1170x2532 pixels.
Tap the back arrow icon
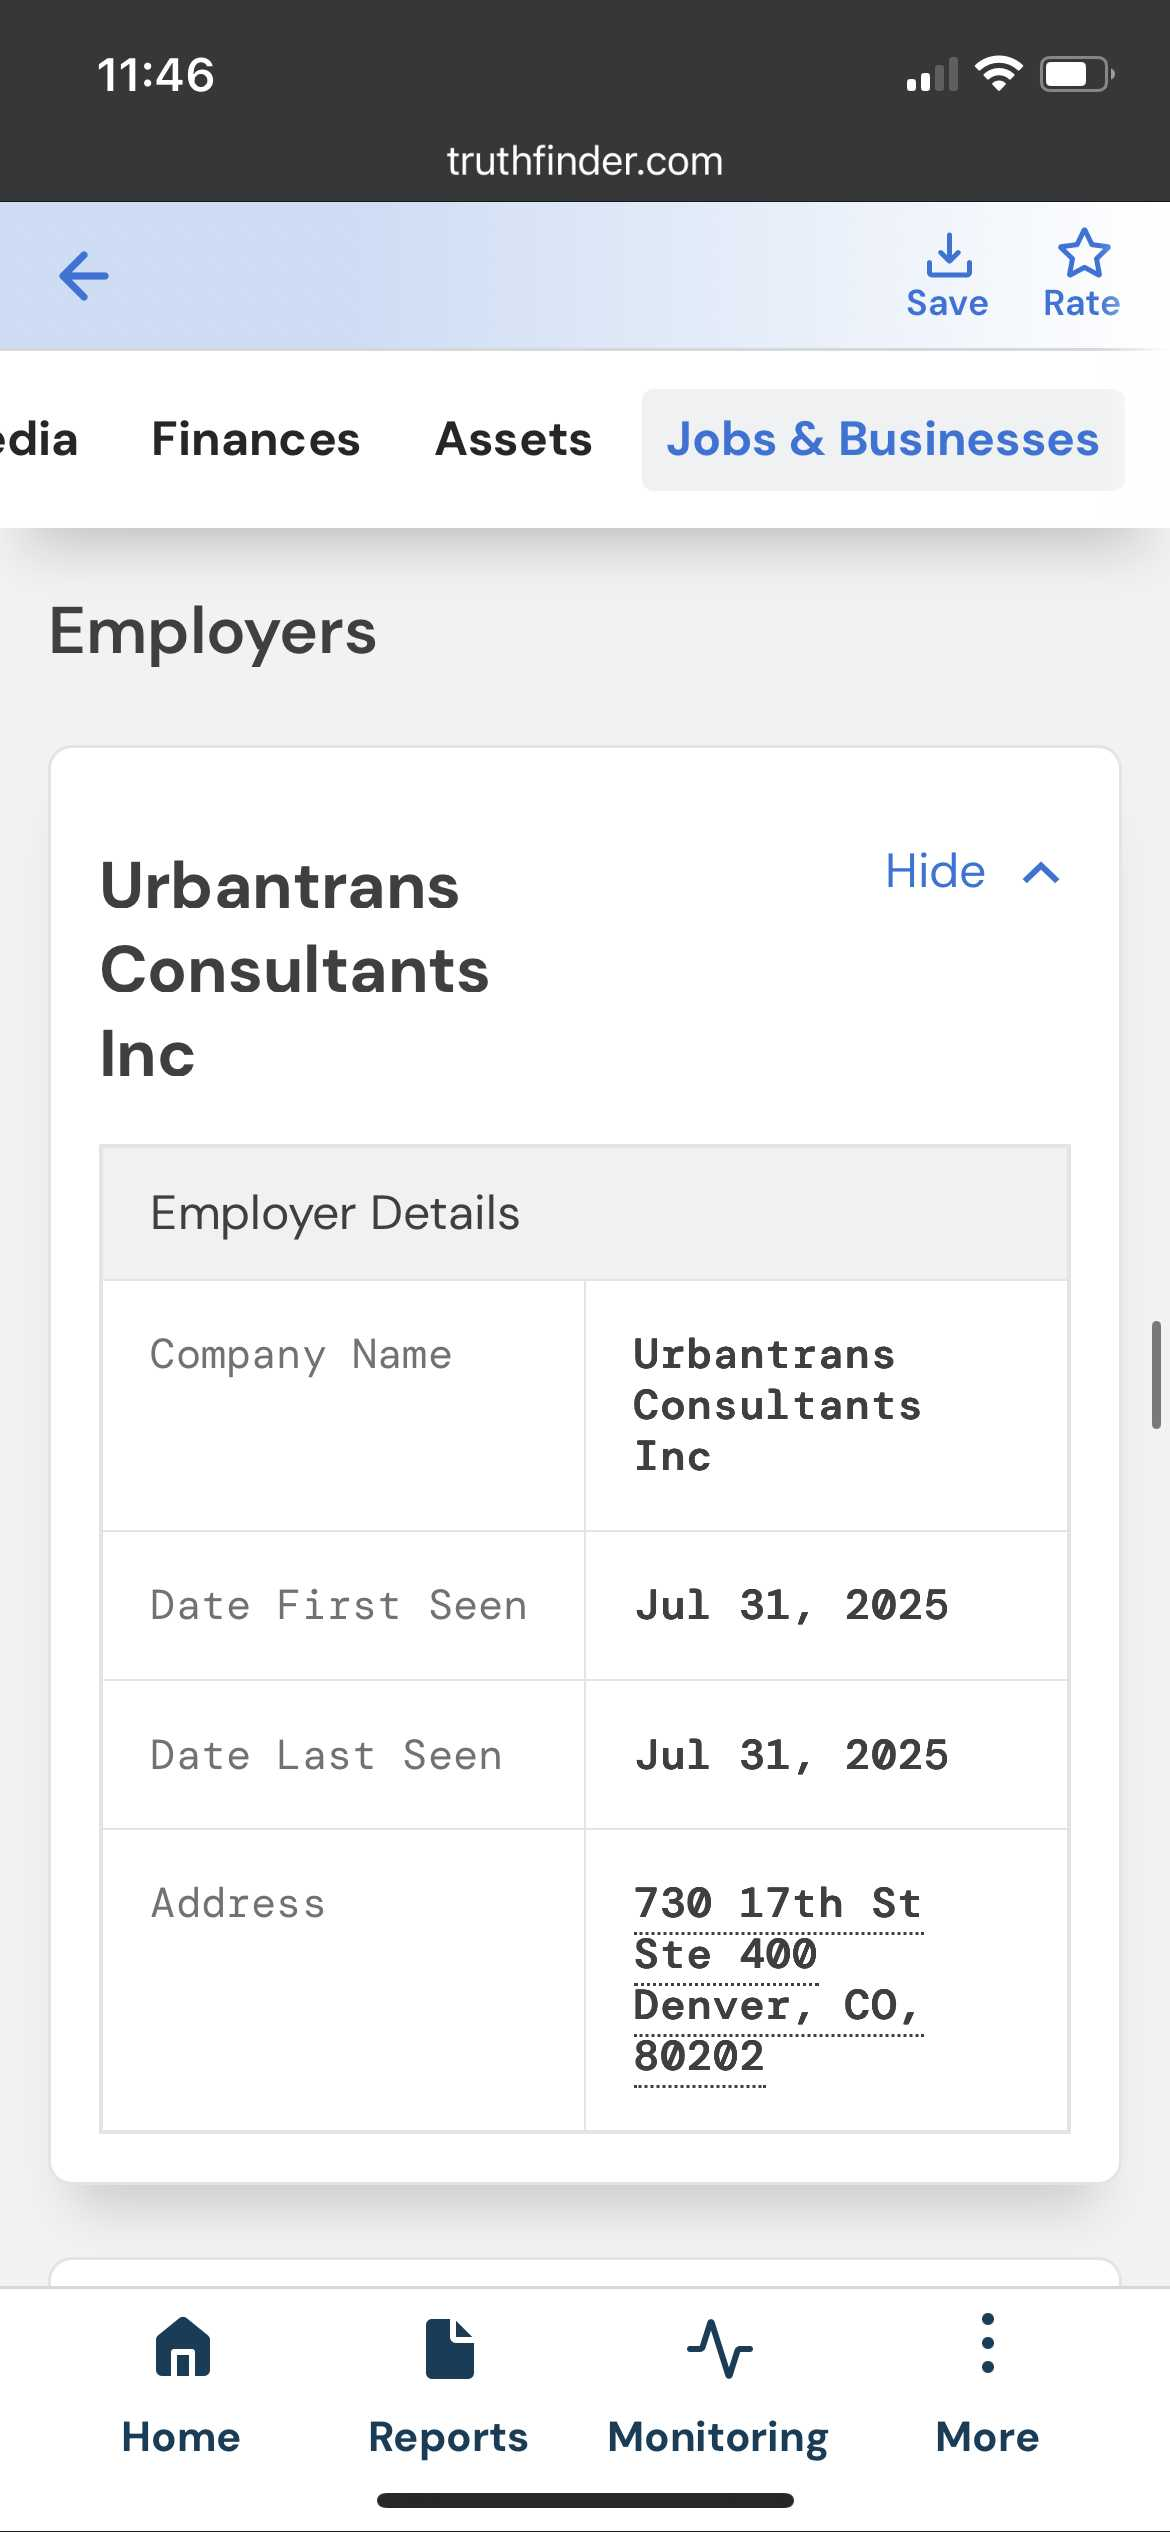coord(84,276)
